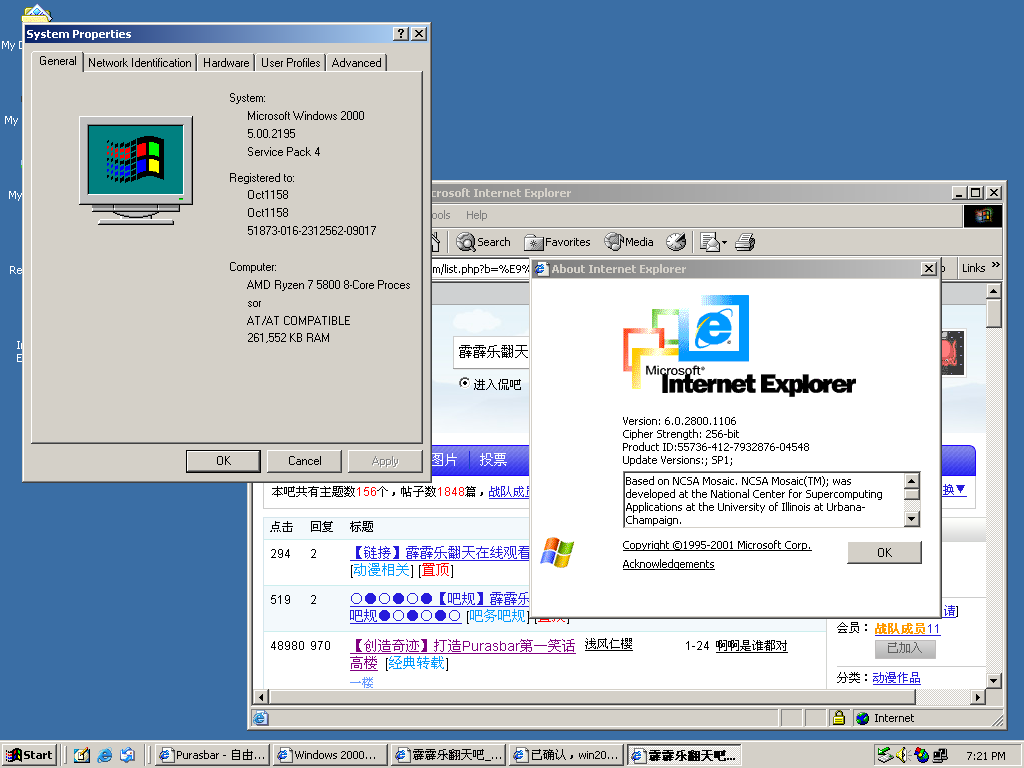Click OK in System Properties

click(x=223, y=461)
